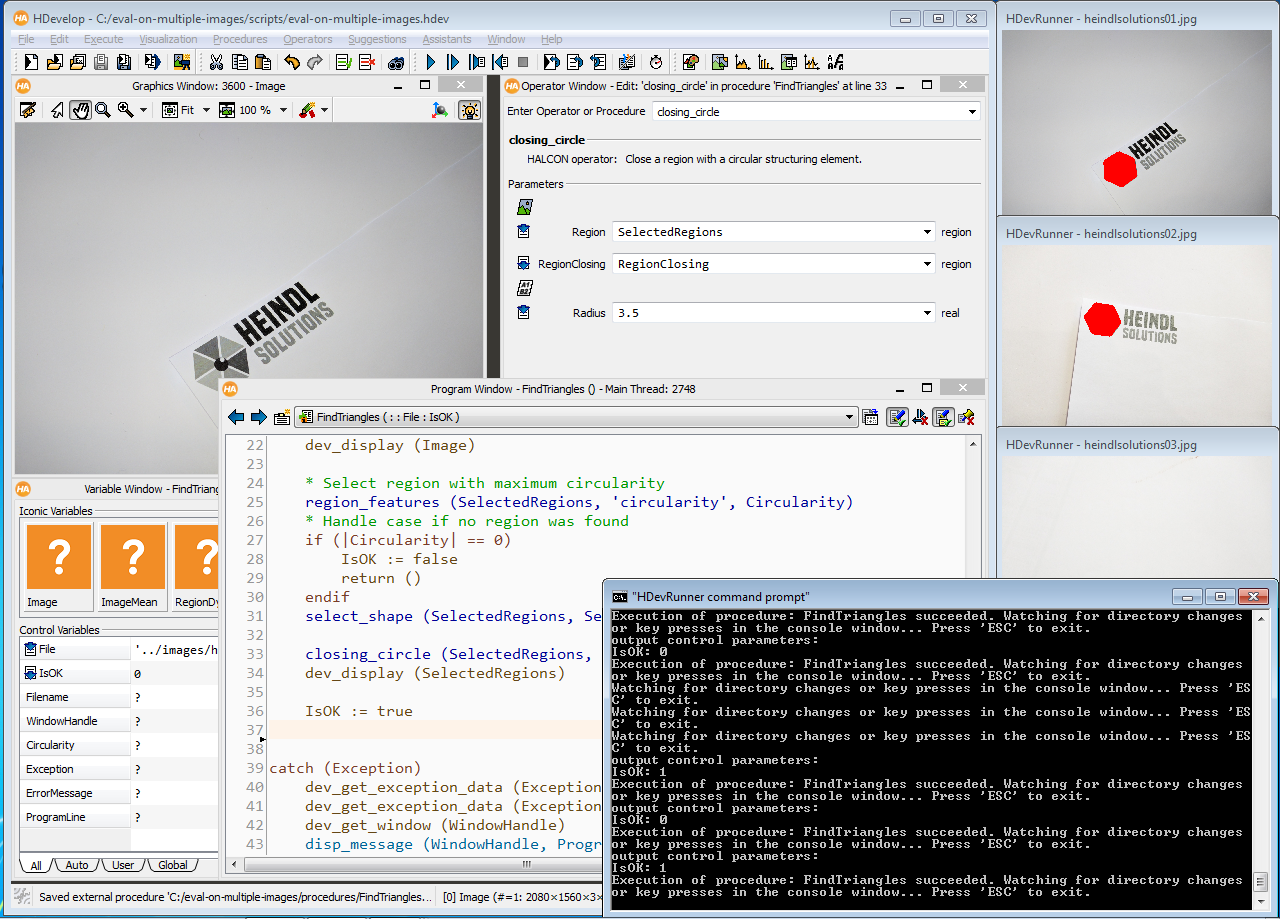Viewport: 1280px width, 919px height.
Task: Expand the FindTriangles procedure dropdown
Action: click(850, 417)
